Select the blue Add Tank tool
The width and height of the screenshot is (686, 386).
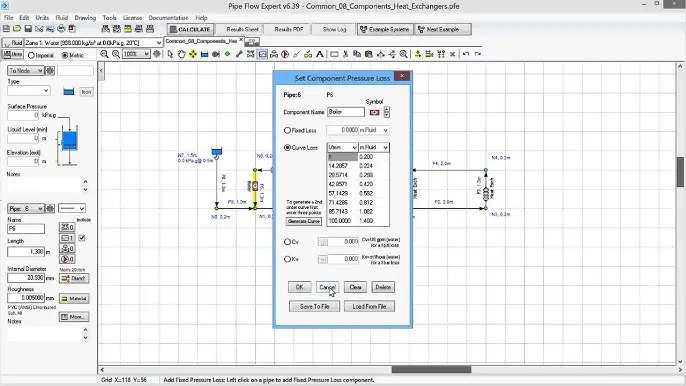tap(204, 54)
